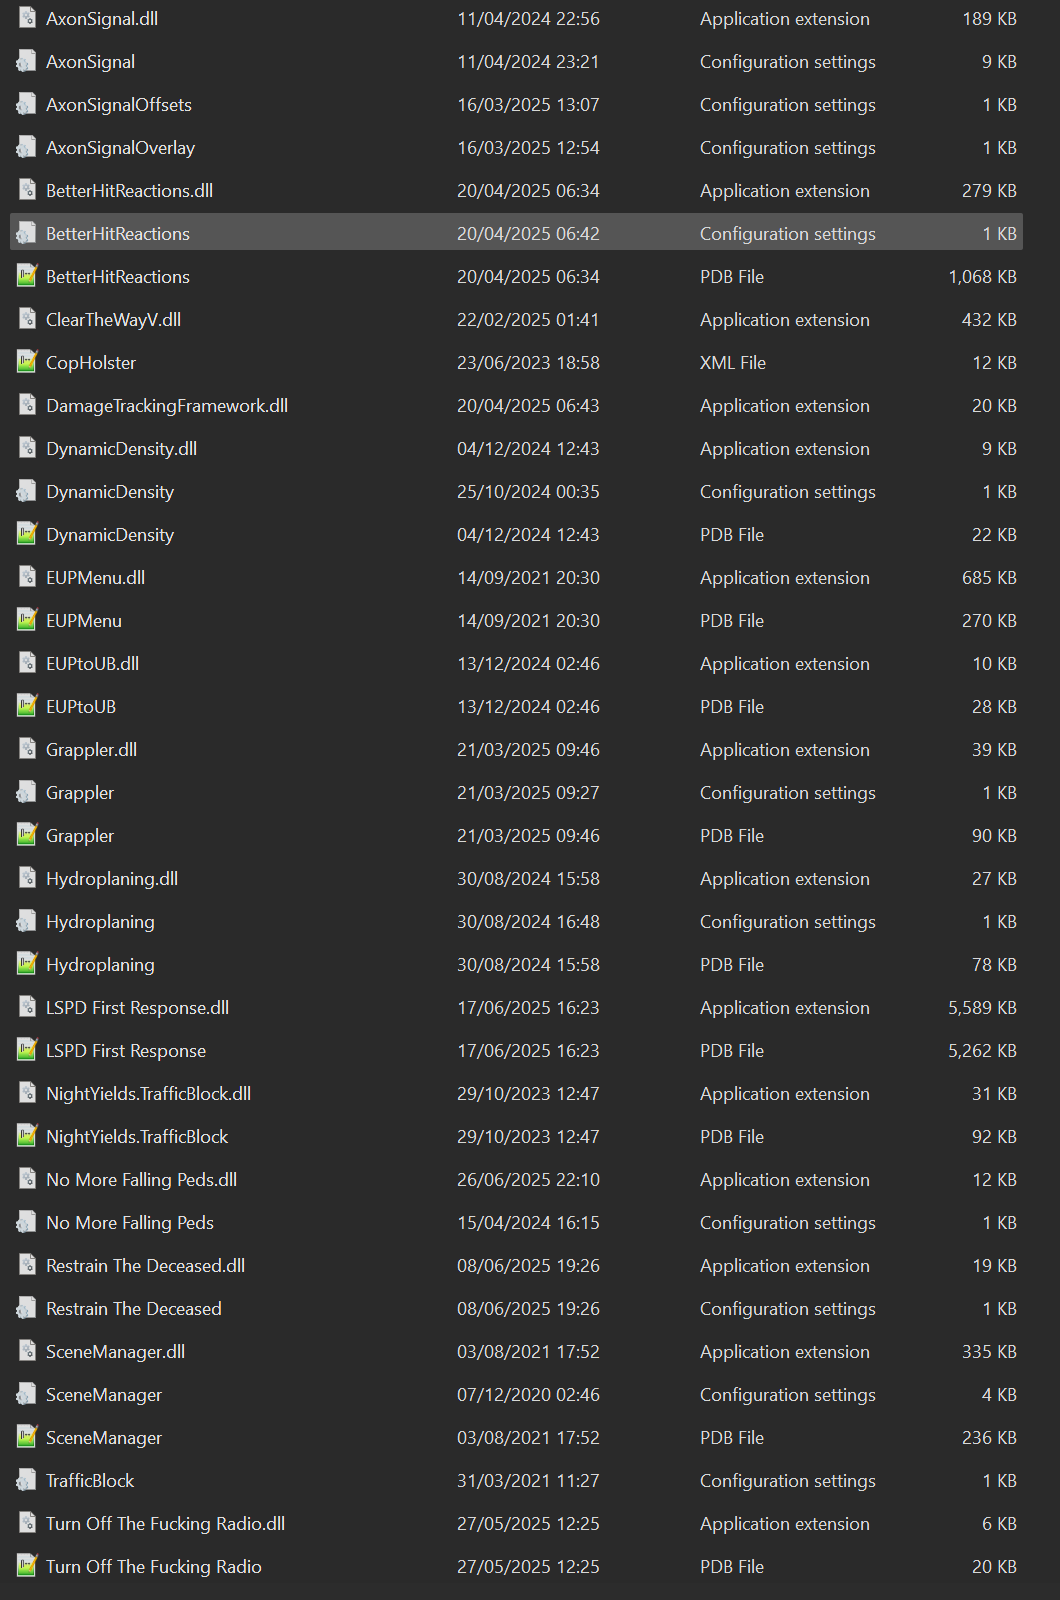This screenshot has height=1600, width=1060.
Task: Select the No More Falling Peds config name
Action: click(x=130, y=1223)
